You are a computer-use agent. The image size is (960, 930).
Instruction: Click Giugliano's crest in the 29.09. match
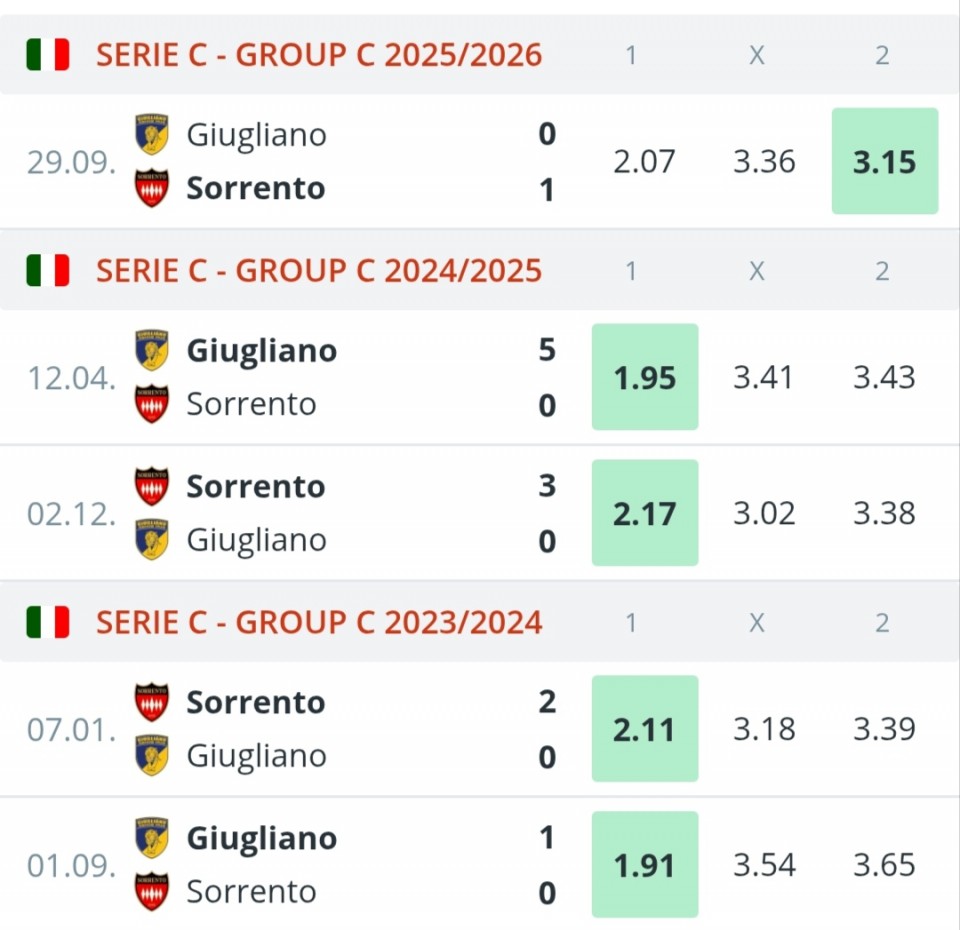[152, 134]
